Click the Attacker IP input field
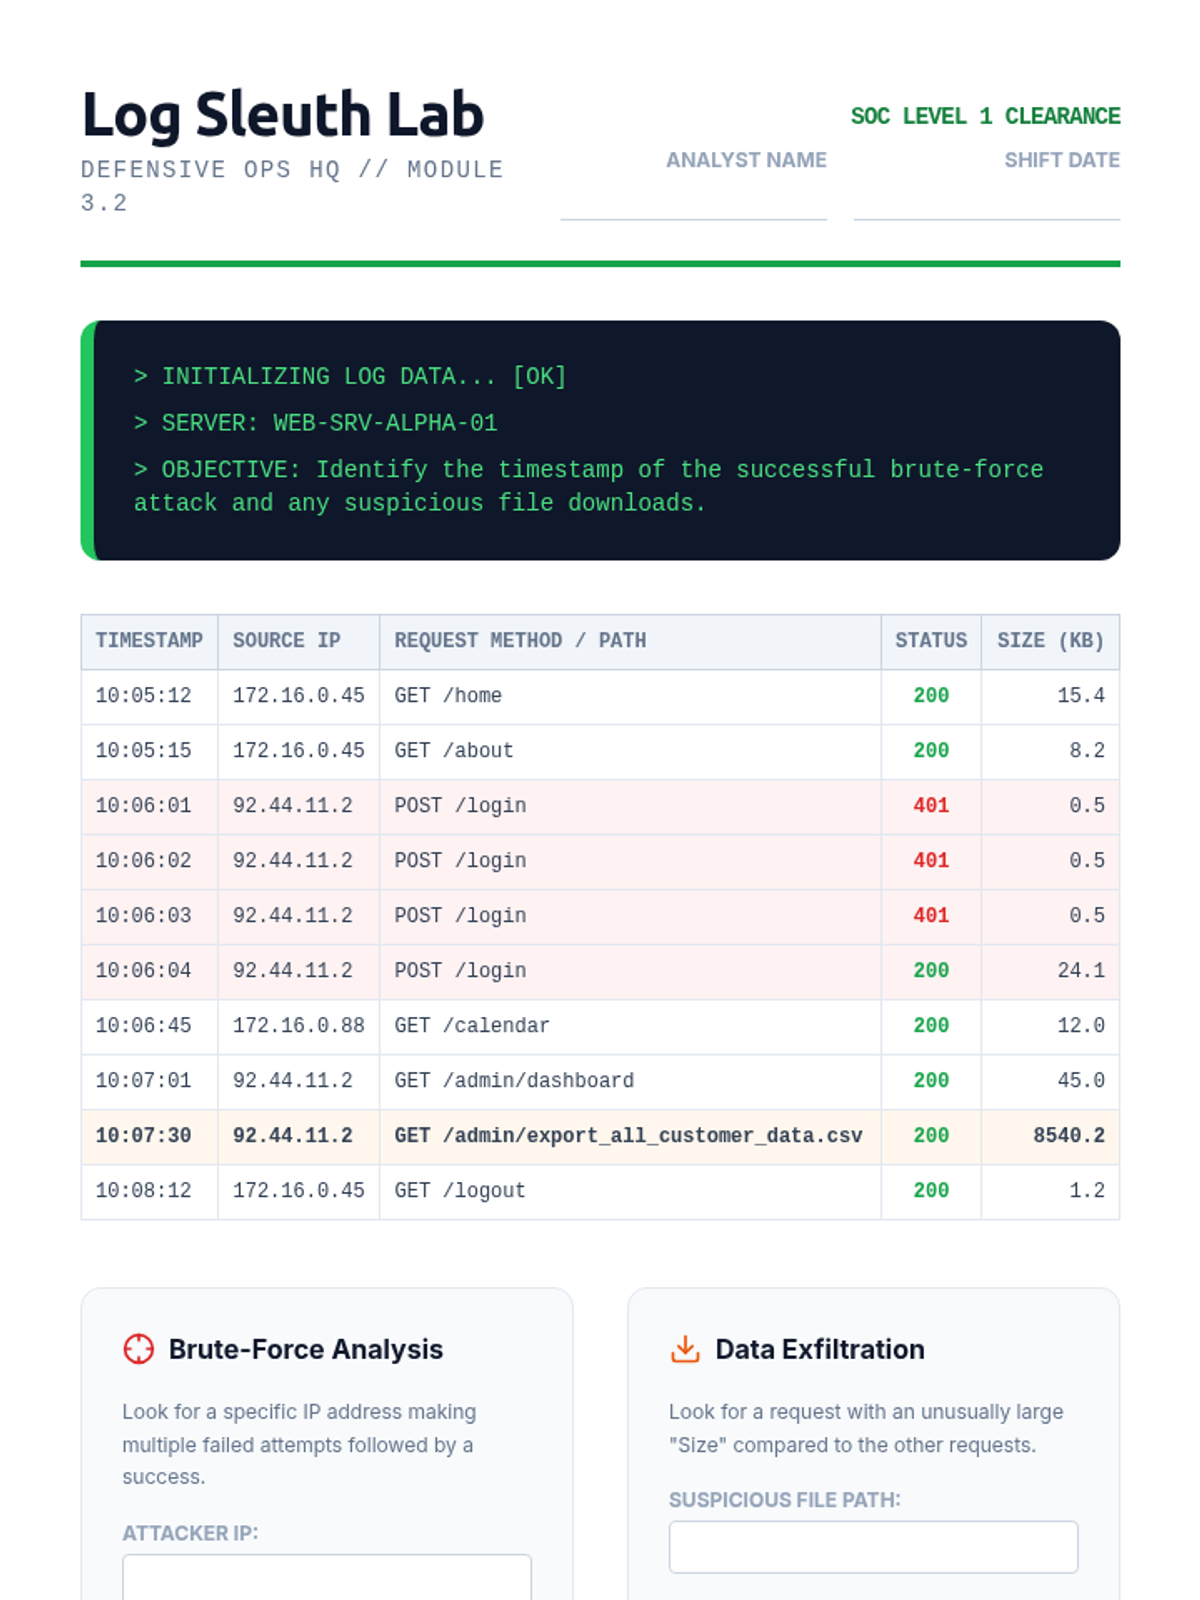Screen dimensions: 1200x1600 (x=326, y=1577)
